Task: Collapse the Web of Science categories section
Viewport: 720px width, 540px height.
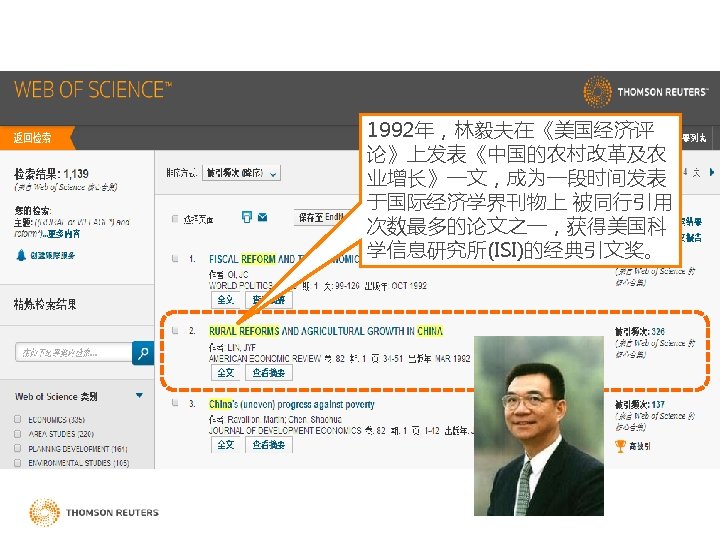Action: pyautogui.click(x=140, y=395)
